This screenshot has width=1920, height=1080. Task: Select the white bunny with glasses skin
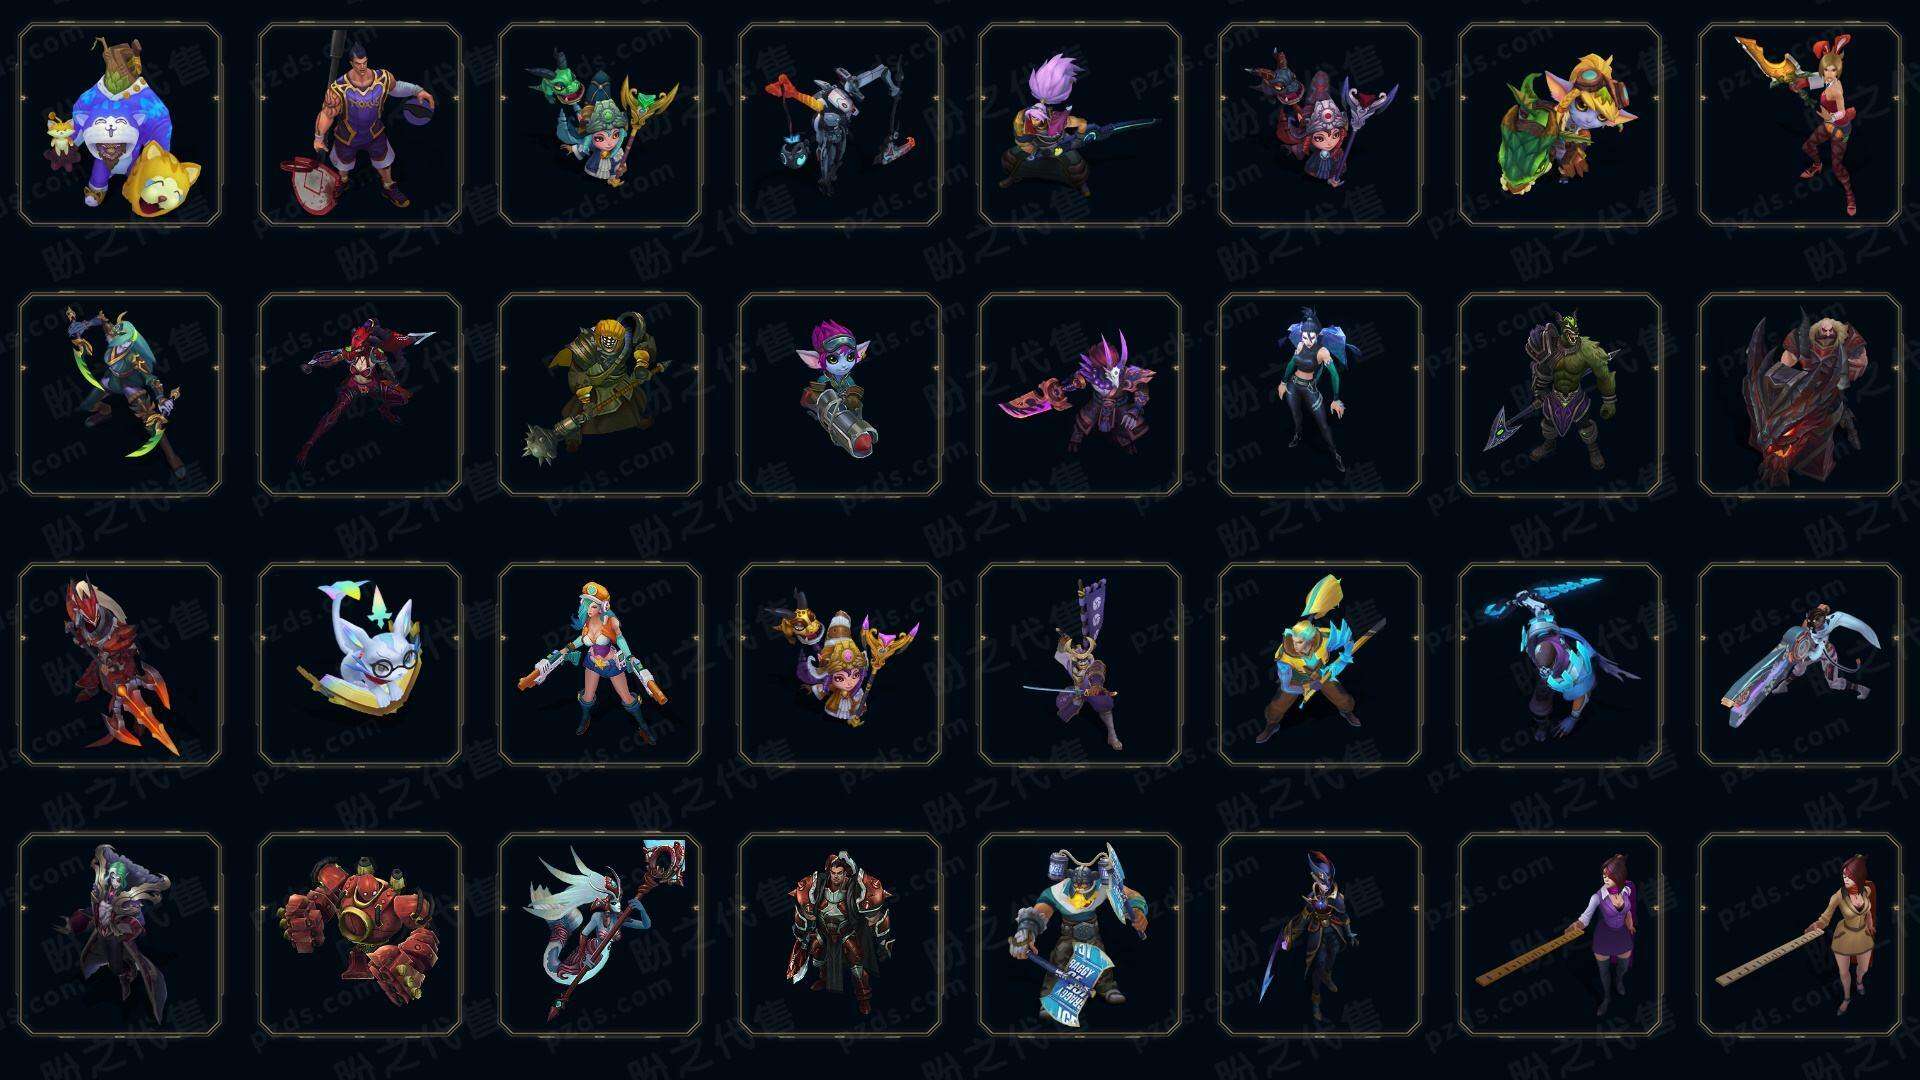(360, 664)
